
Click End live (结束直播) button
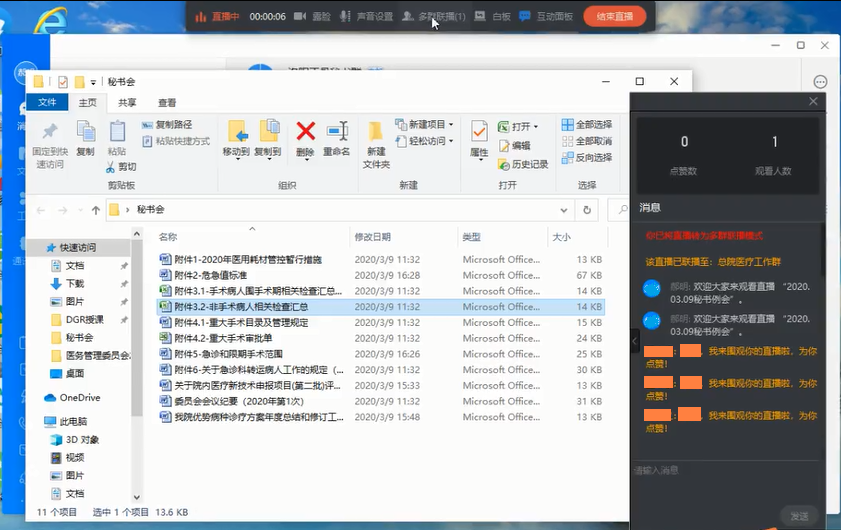click(615, 16)
